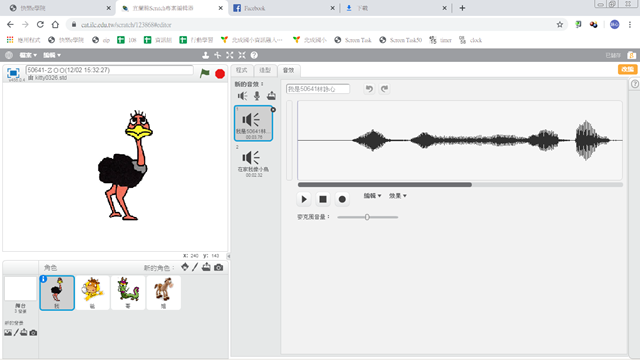Expand the sound Effects dropdown

pos(398,196)
